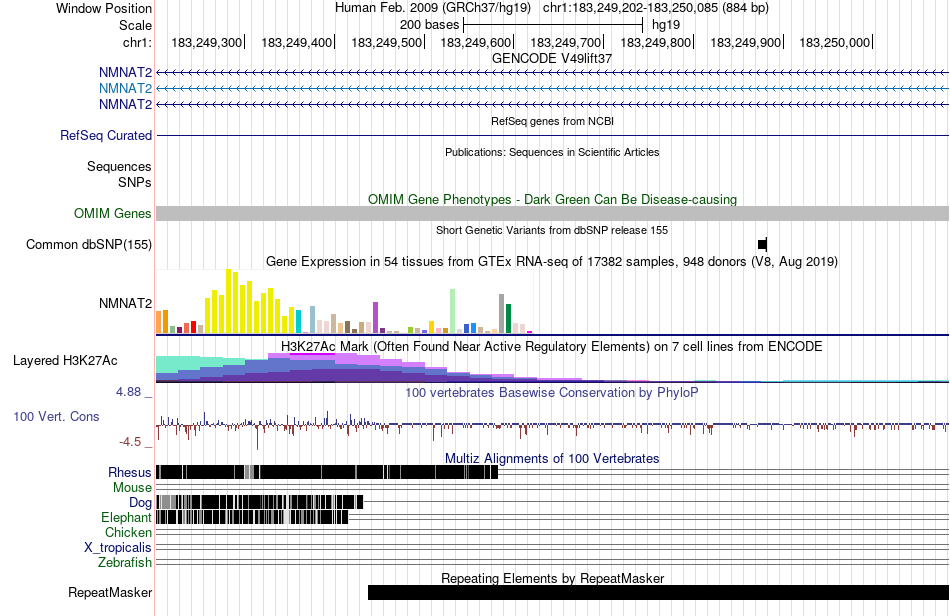Click 'Short Genetic Variants from dbSNP release 155'

[x=552, y=230]
